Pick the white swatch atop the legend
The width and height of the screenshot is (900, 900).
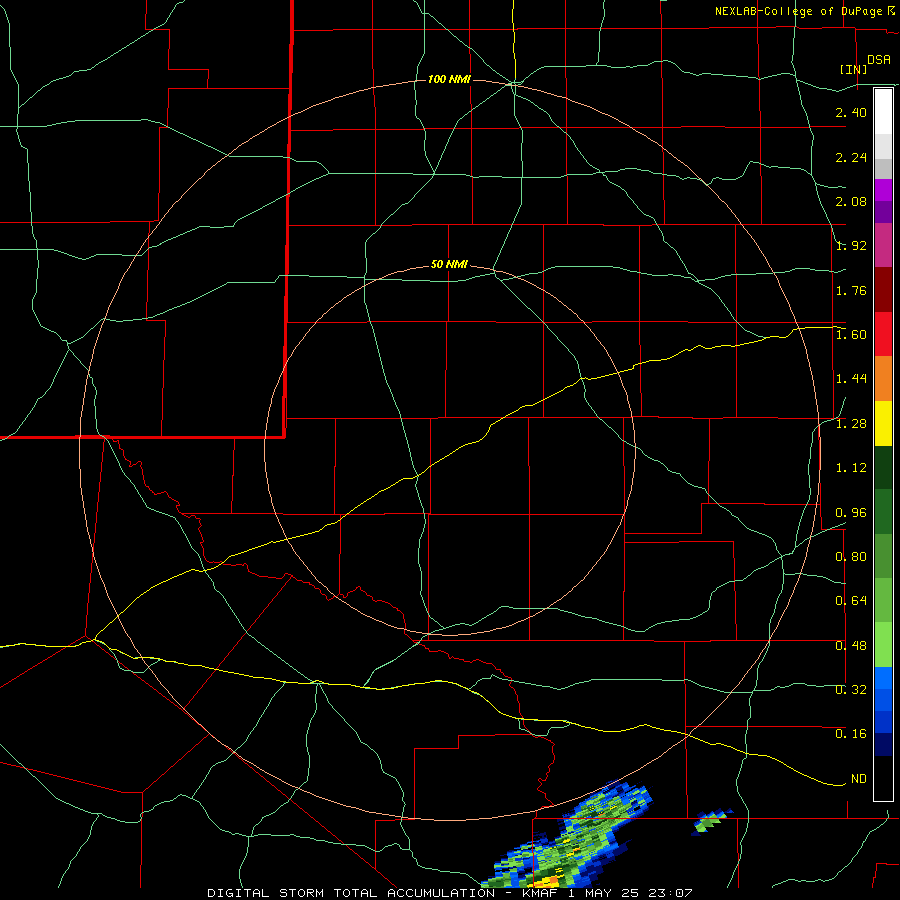coord(883,112)
